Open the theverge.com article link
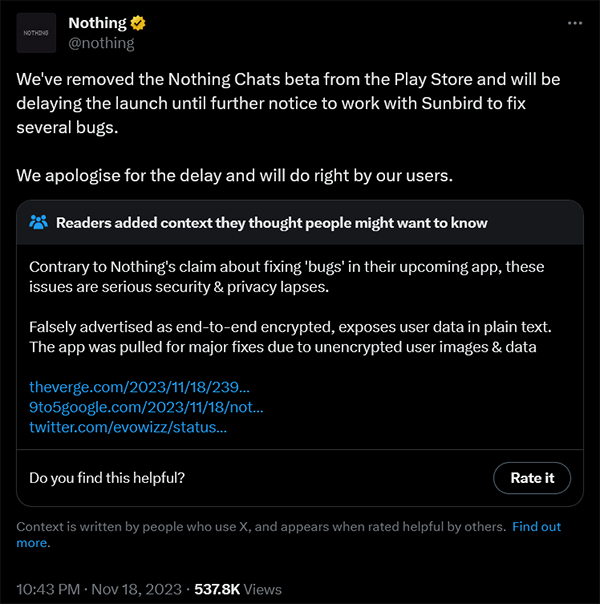The width and height of the screenshot is (600, 604). click(139, 387)
